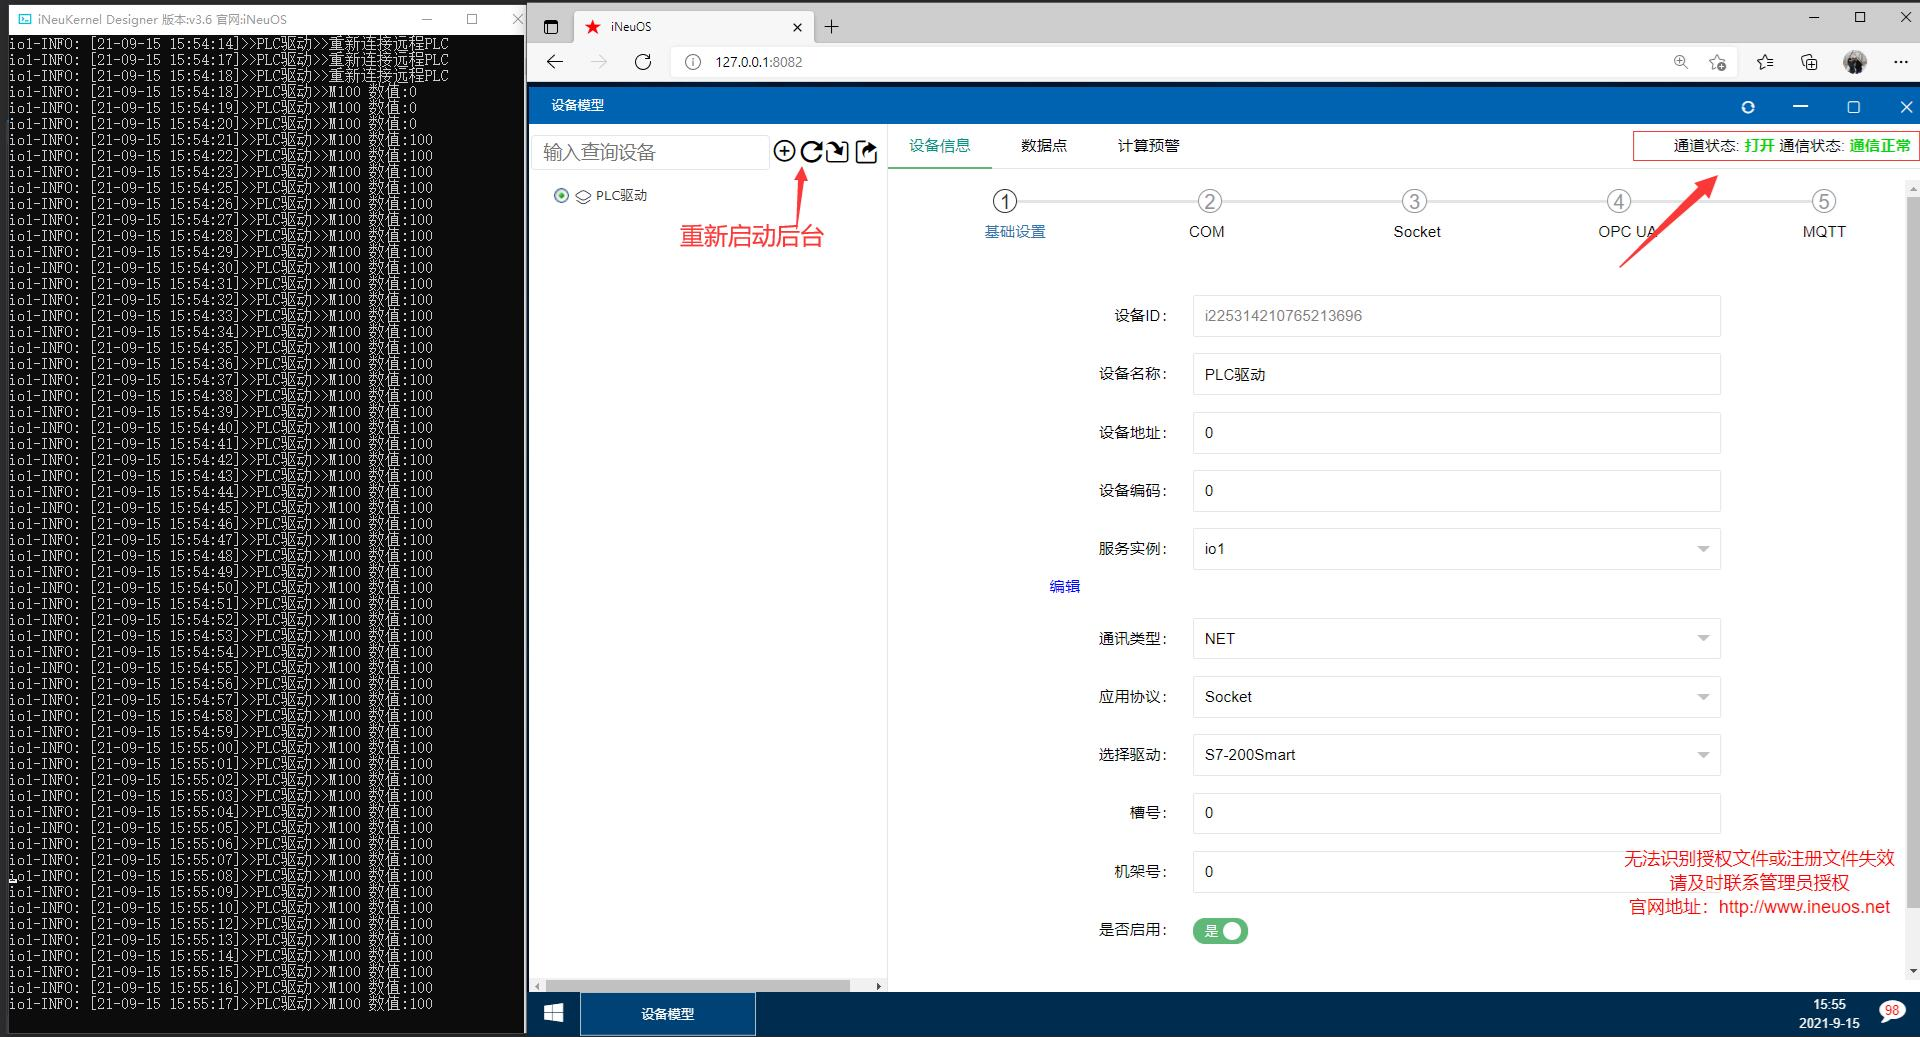1920x1037 pixels.
Task: Click the 槽号 field
Action: point(1456,813)
